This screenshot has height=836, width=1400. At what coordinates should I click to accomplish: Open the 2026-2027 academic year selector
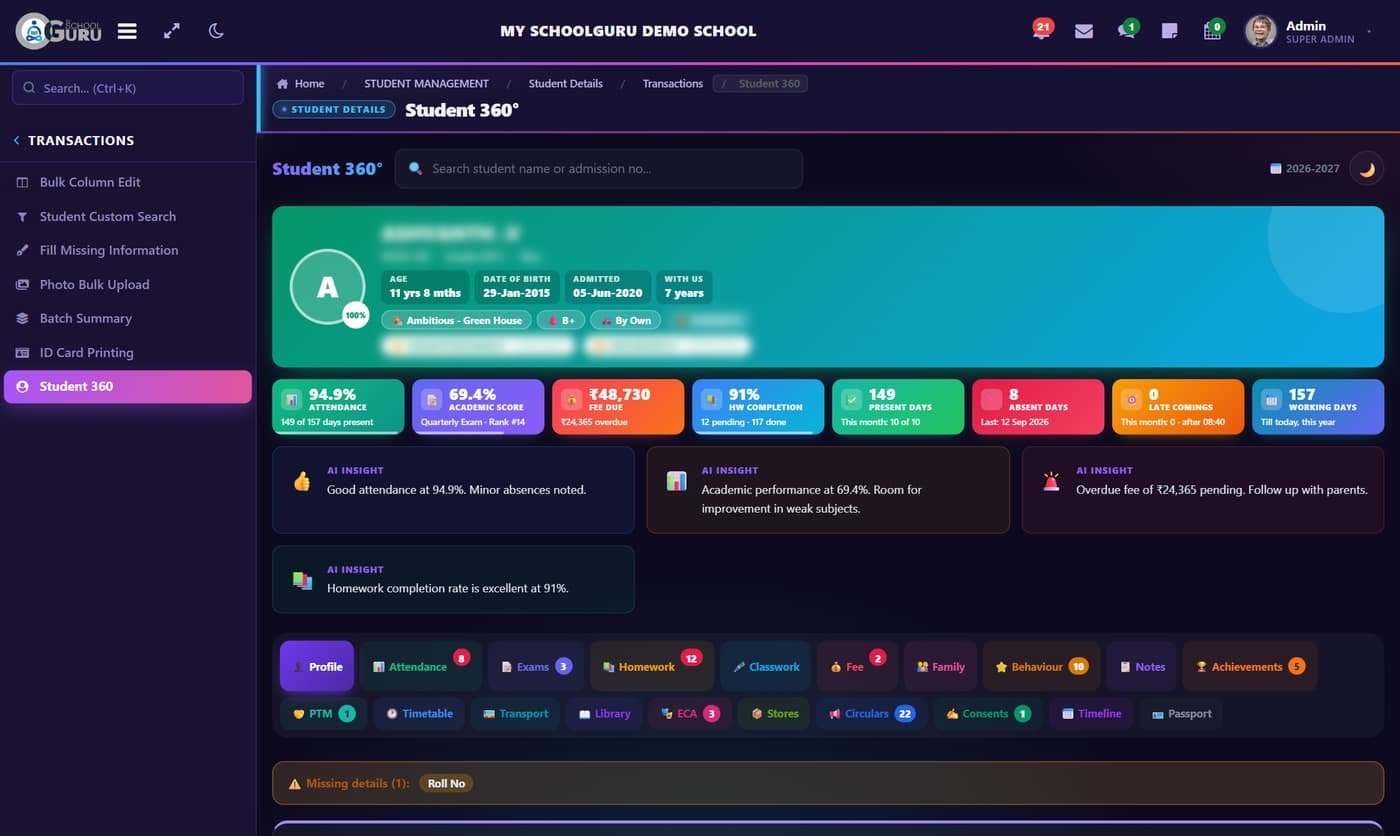point(1304,169)
